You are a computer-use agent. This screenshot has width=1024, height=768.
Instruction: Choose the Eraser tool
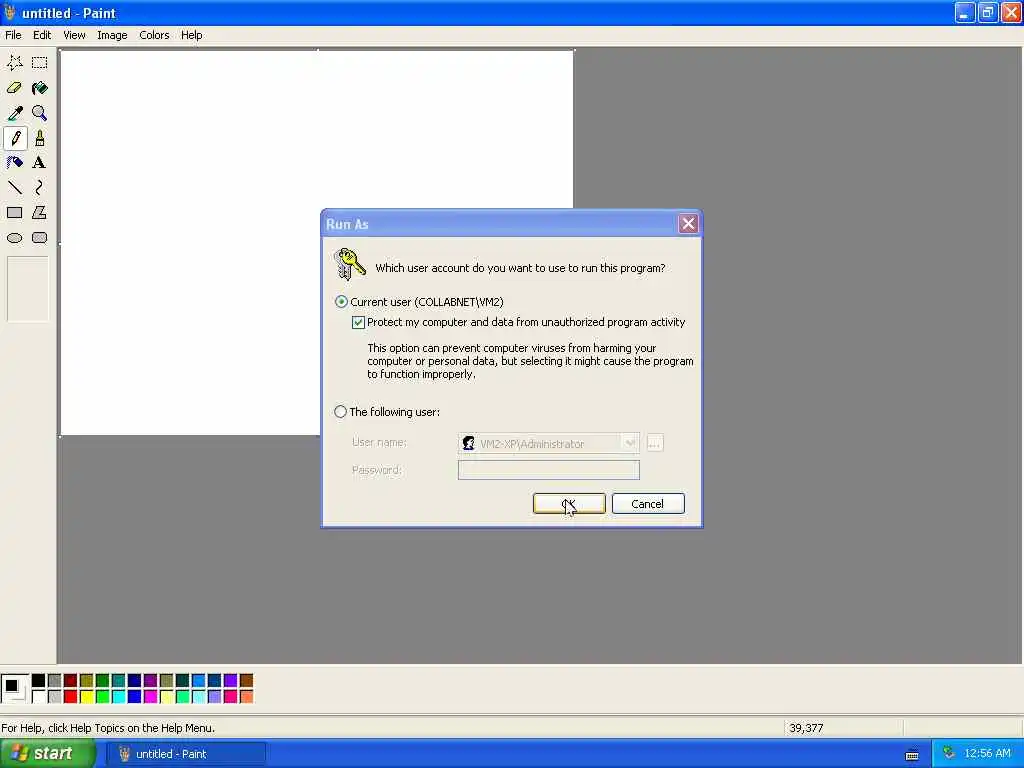tap(14, 88)
